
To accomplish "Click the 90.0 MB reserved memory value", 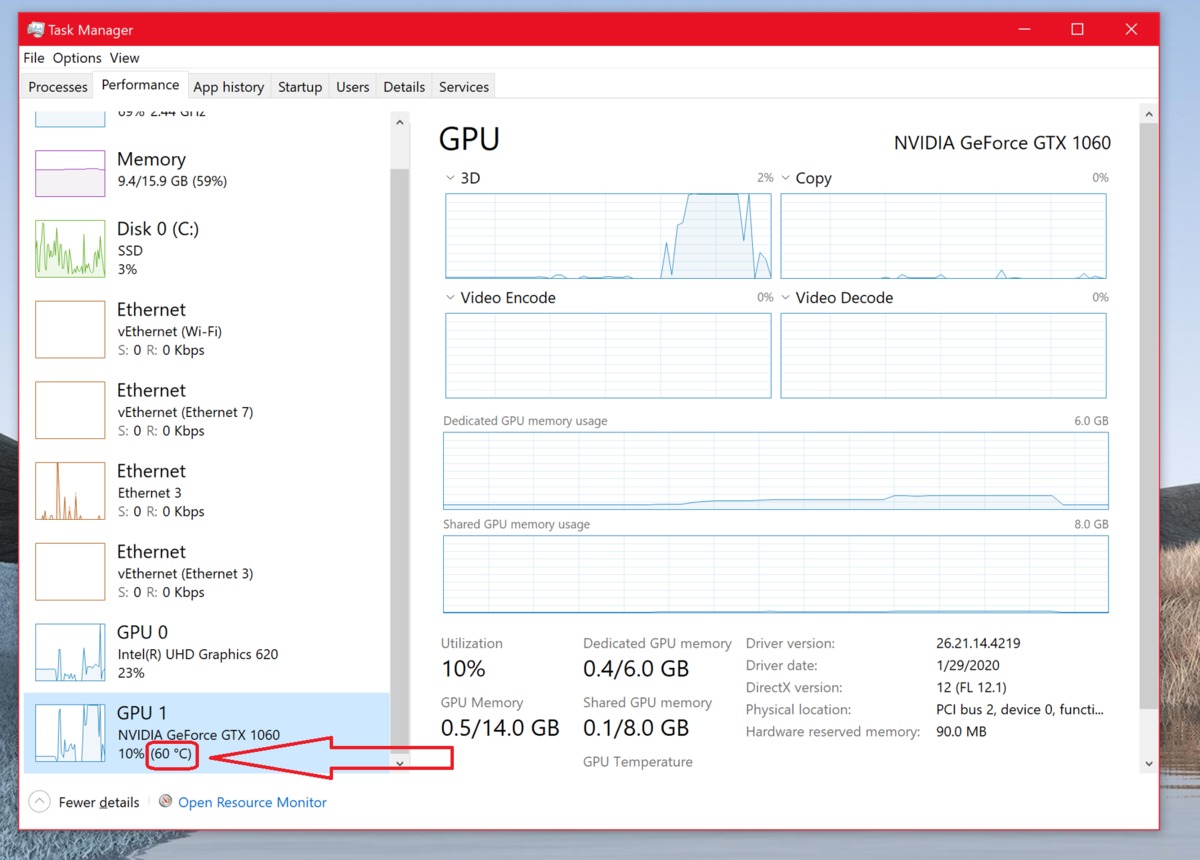I will pos(961,731).
